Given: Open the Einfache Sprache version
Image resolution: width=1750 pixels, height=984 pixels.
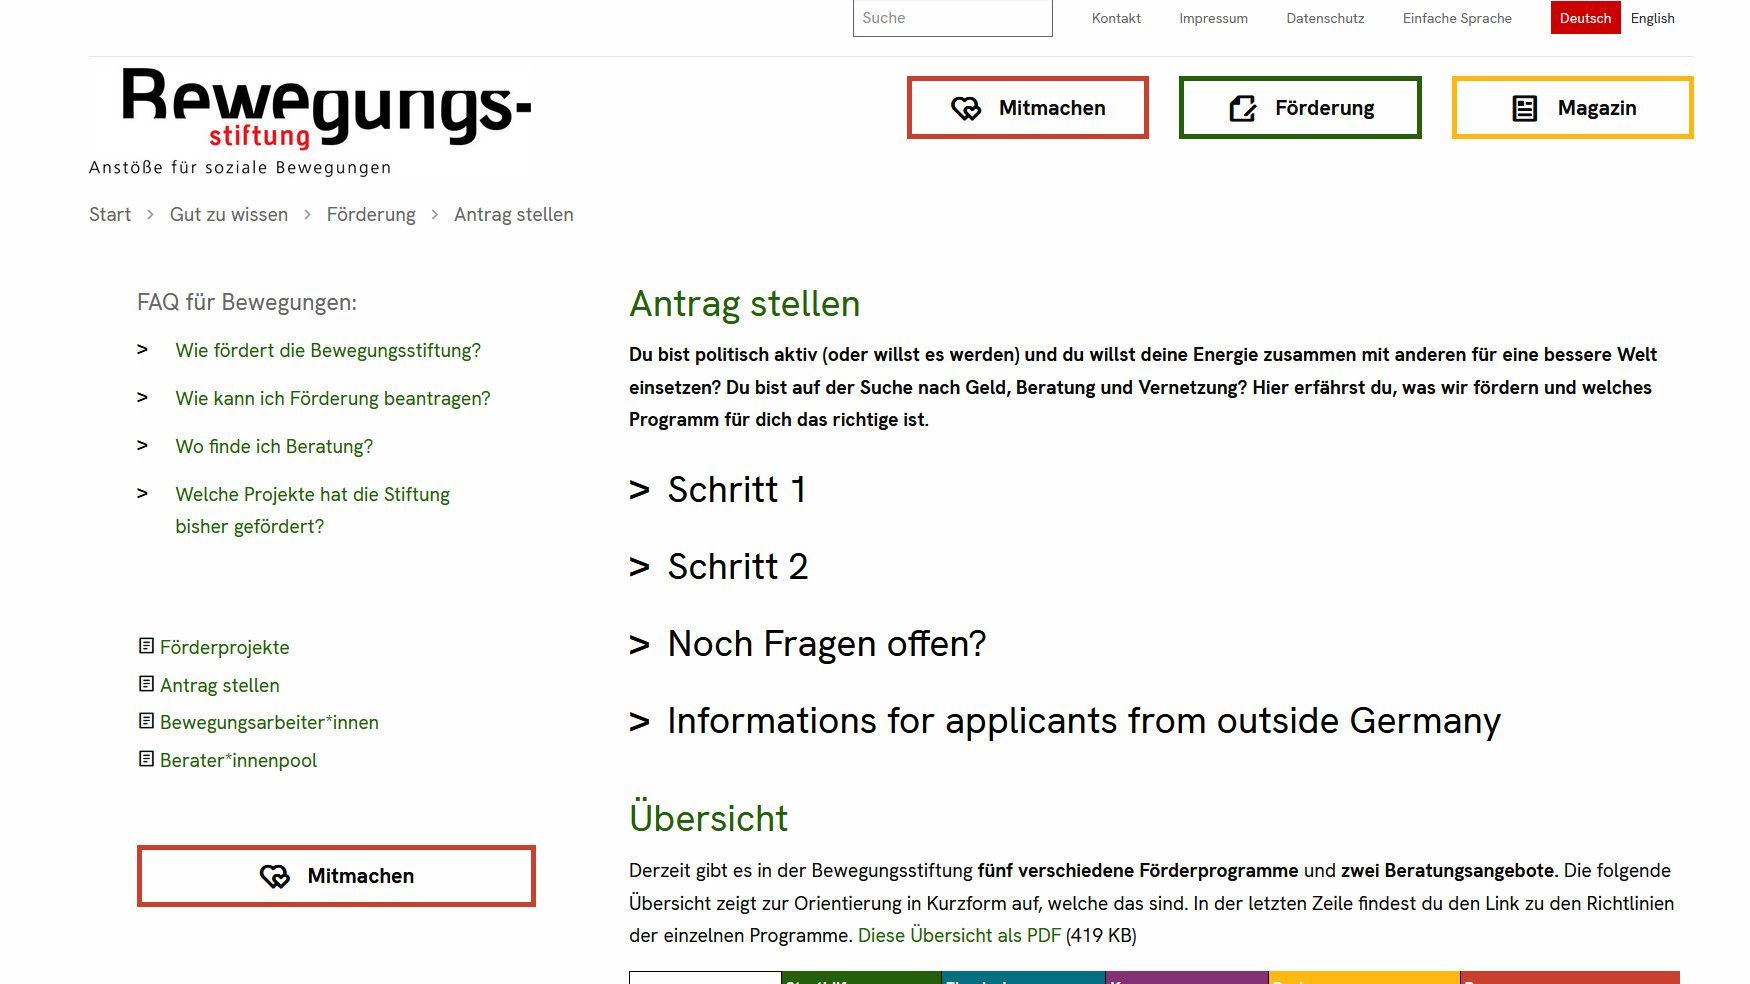Looking at the screenshot, I should (x=1456, y=17).
